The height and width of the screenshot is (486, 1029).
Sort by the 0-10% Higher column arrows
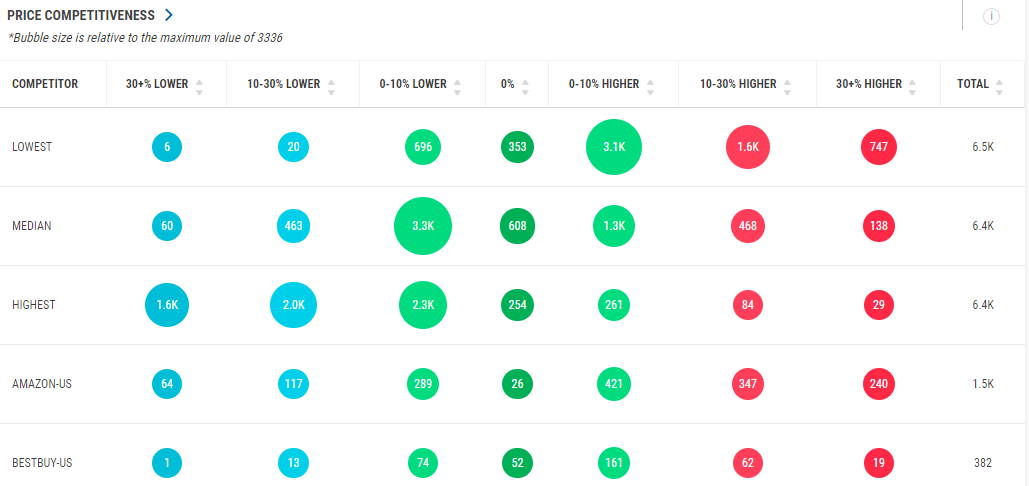click(x=650, y=86)
